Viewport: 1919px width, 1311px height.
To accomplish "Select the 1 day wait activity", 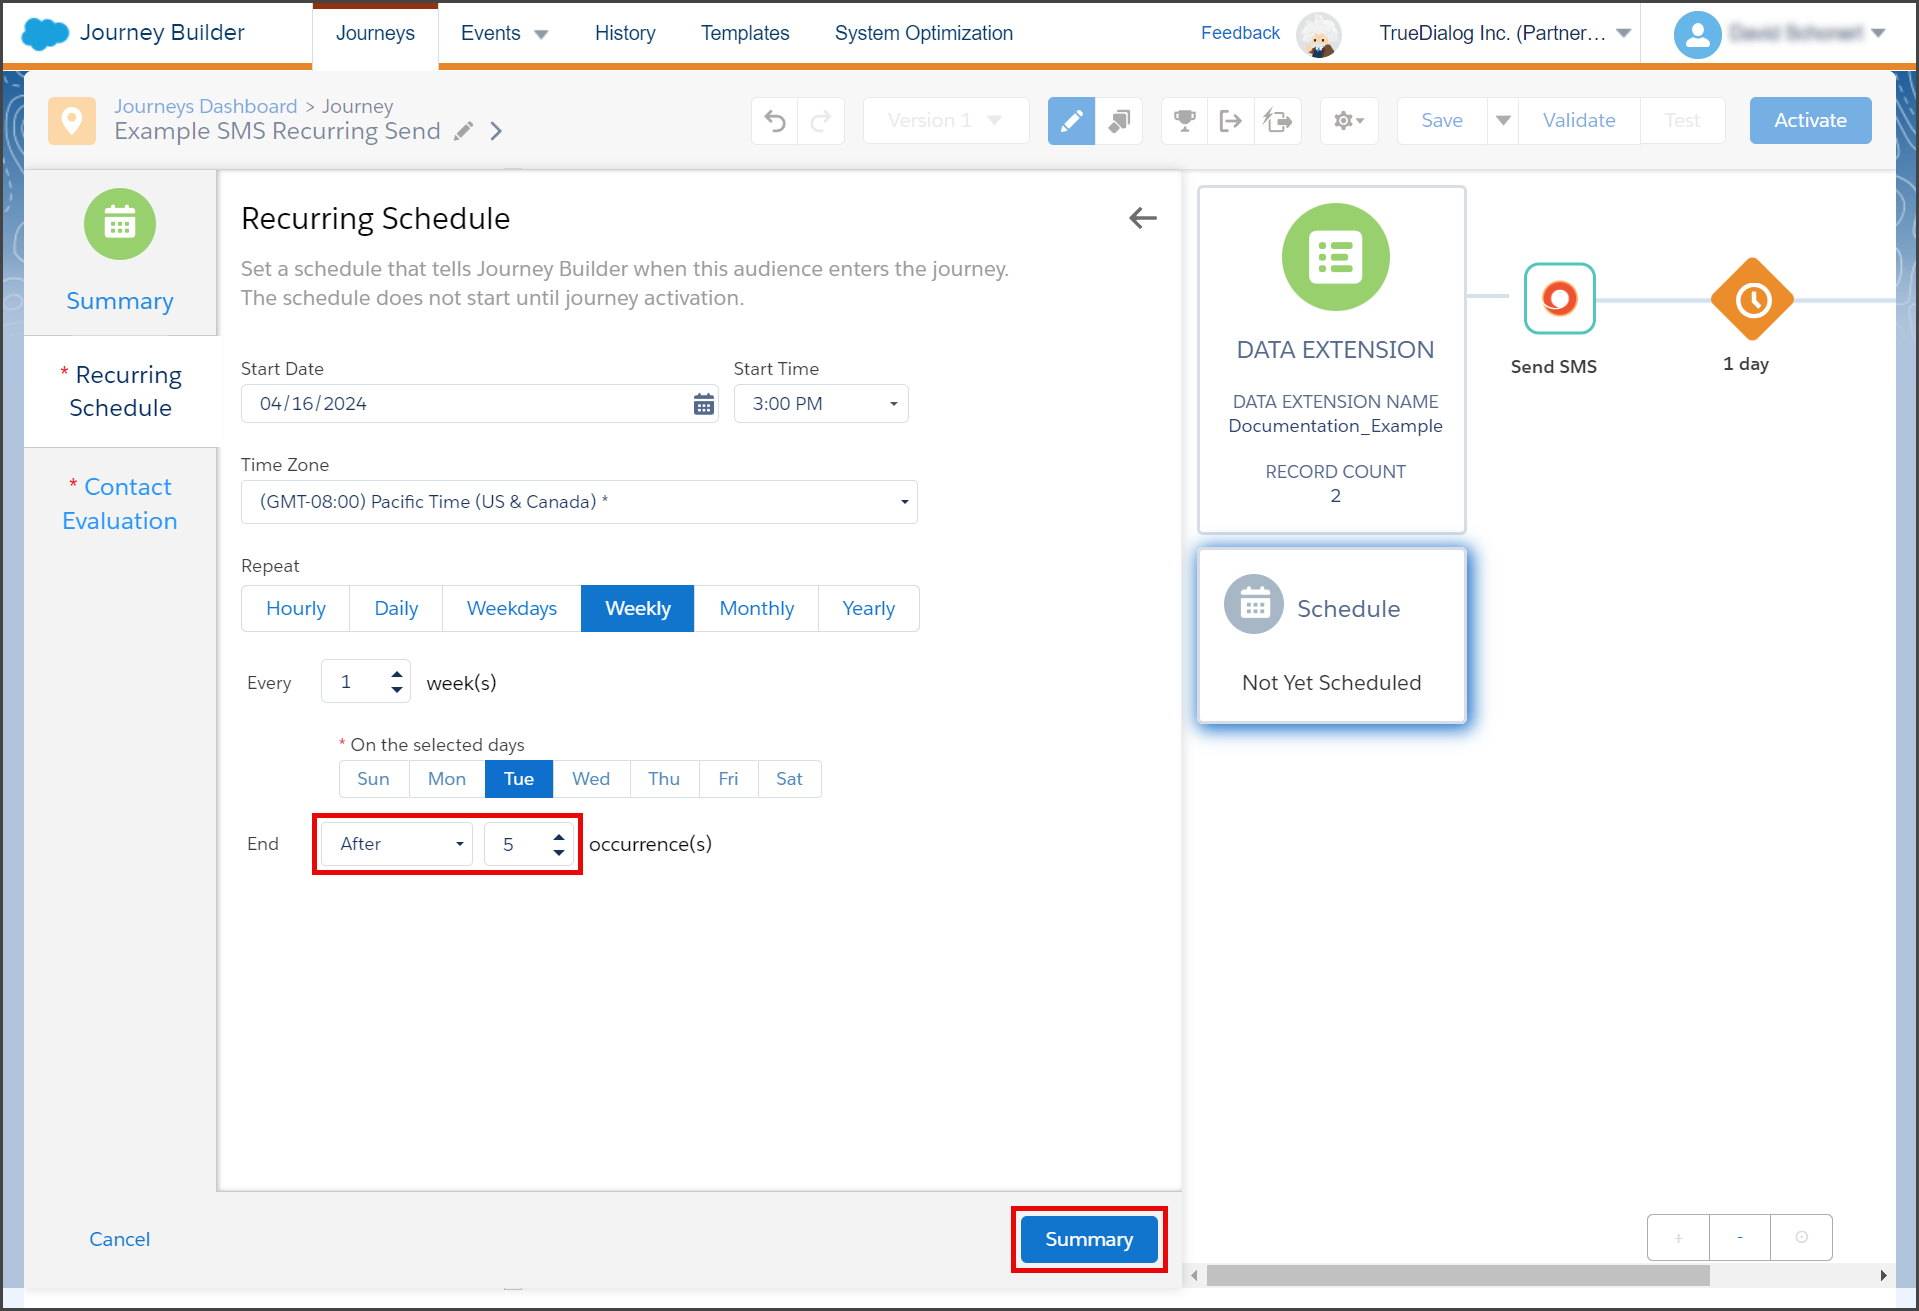I will 1752,299.
